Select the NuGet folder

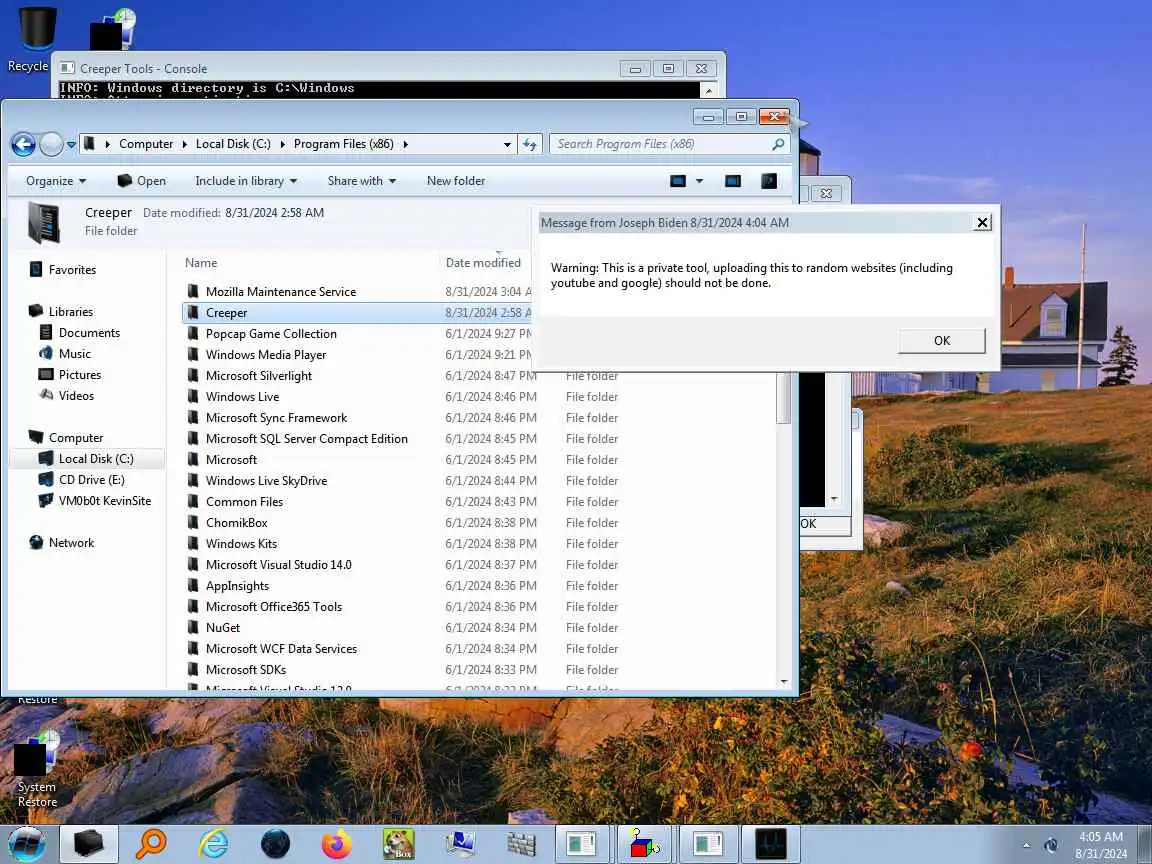tap(223, 628)
